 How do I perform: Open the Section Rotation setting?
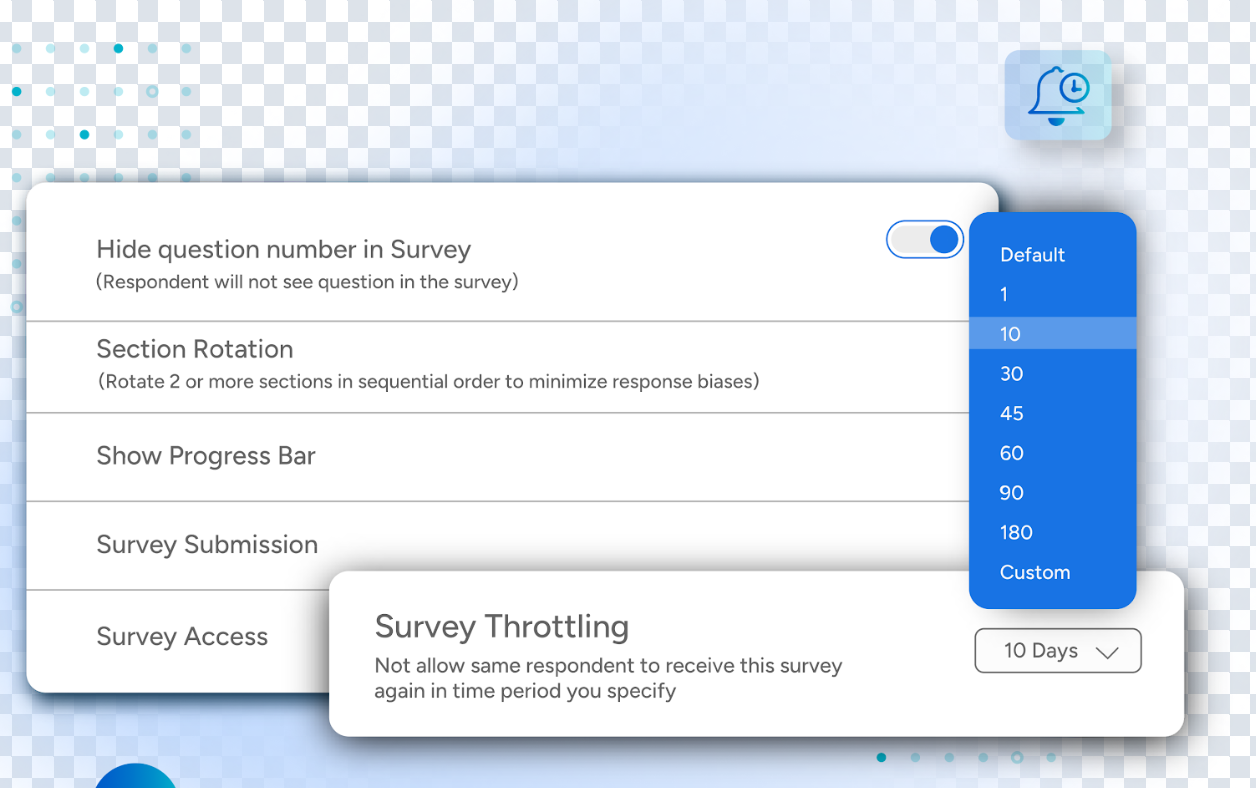pyautogui.click(x=195, y=349)
